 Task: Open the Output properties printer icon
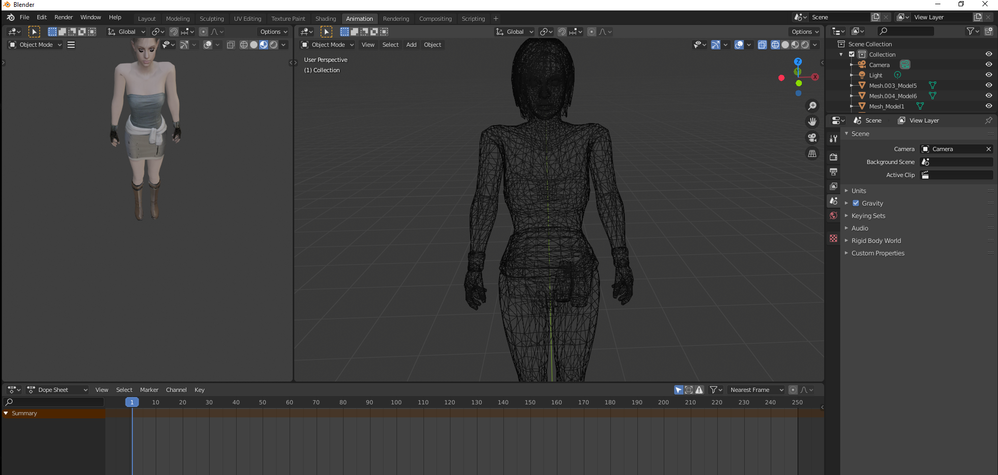833,172
